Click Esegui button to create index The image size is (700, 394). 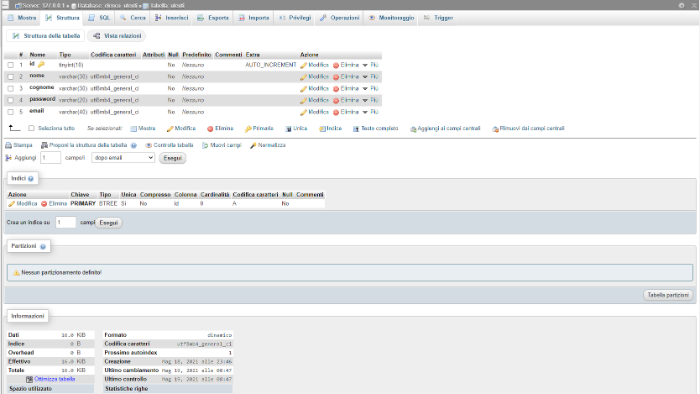click(108, 223)
